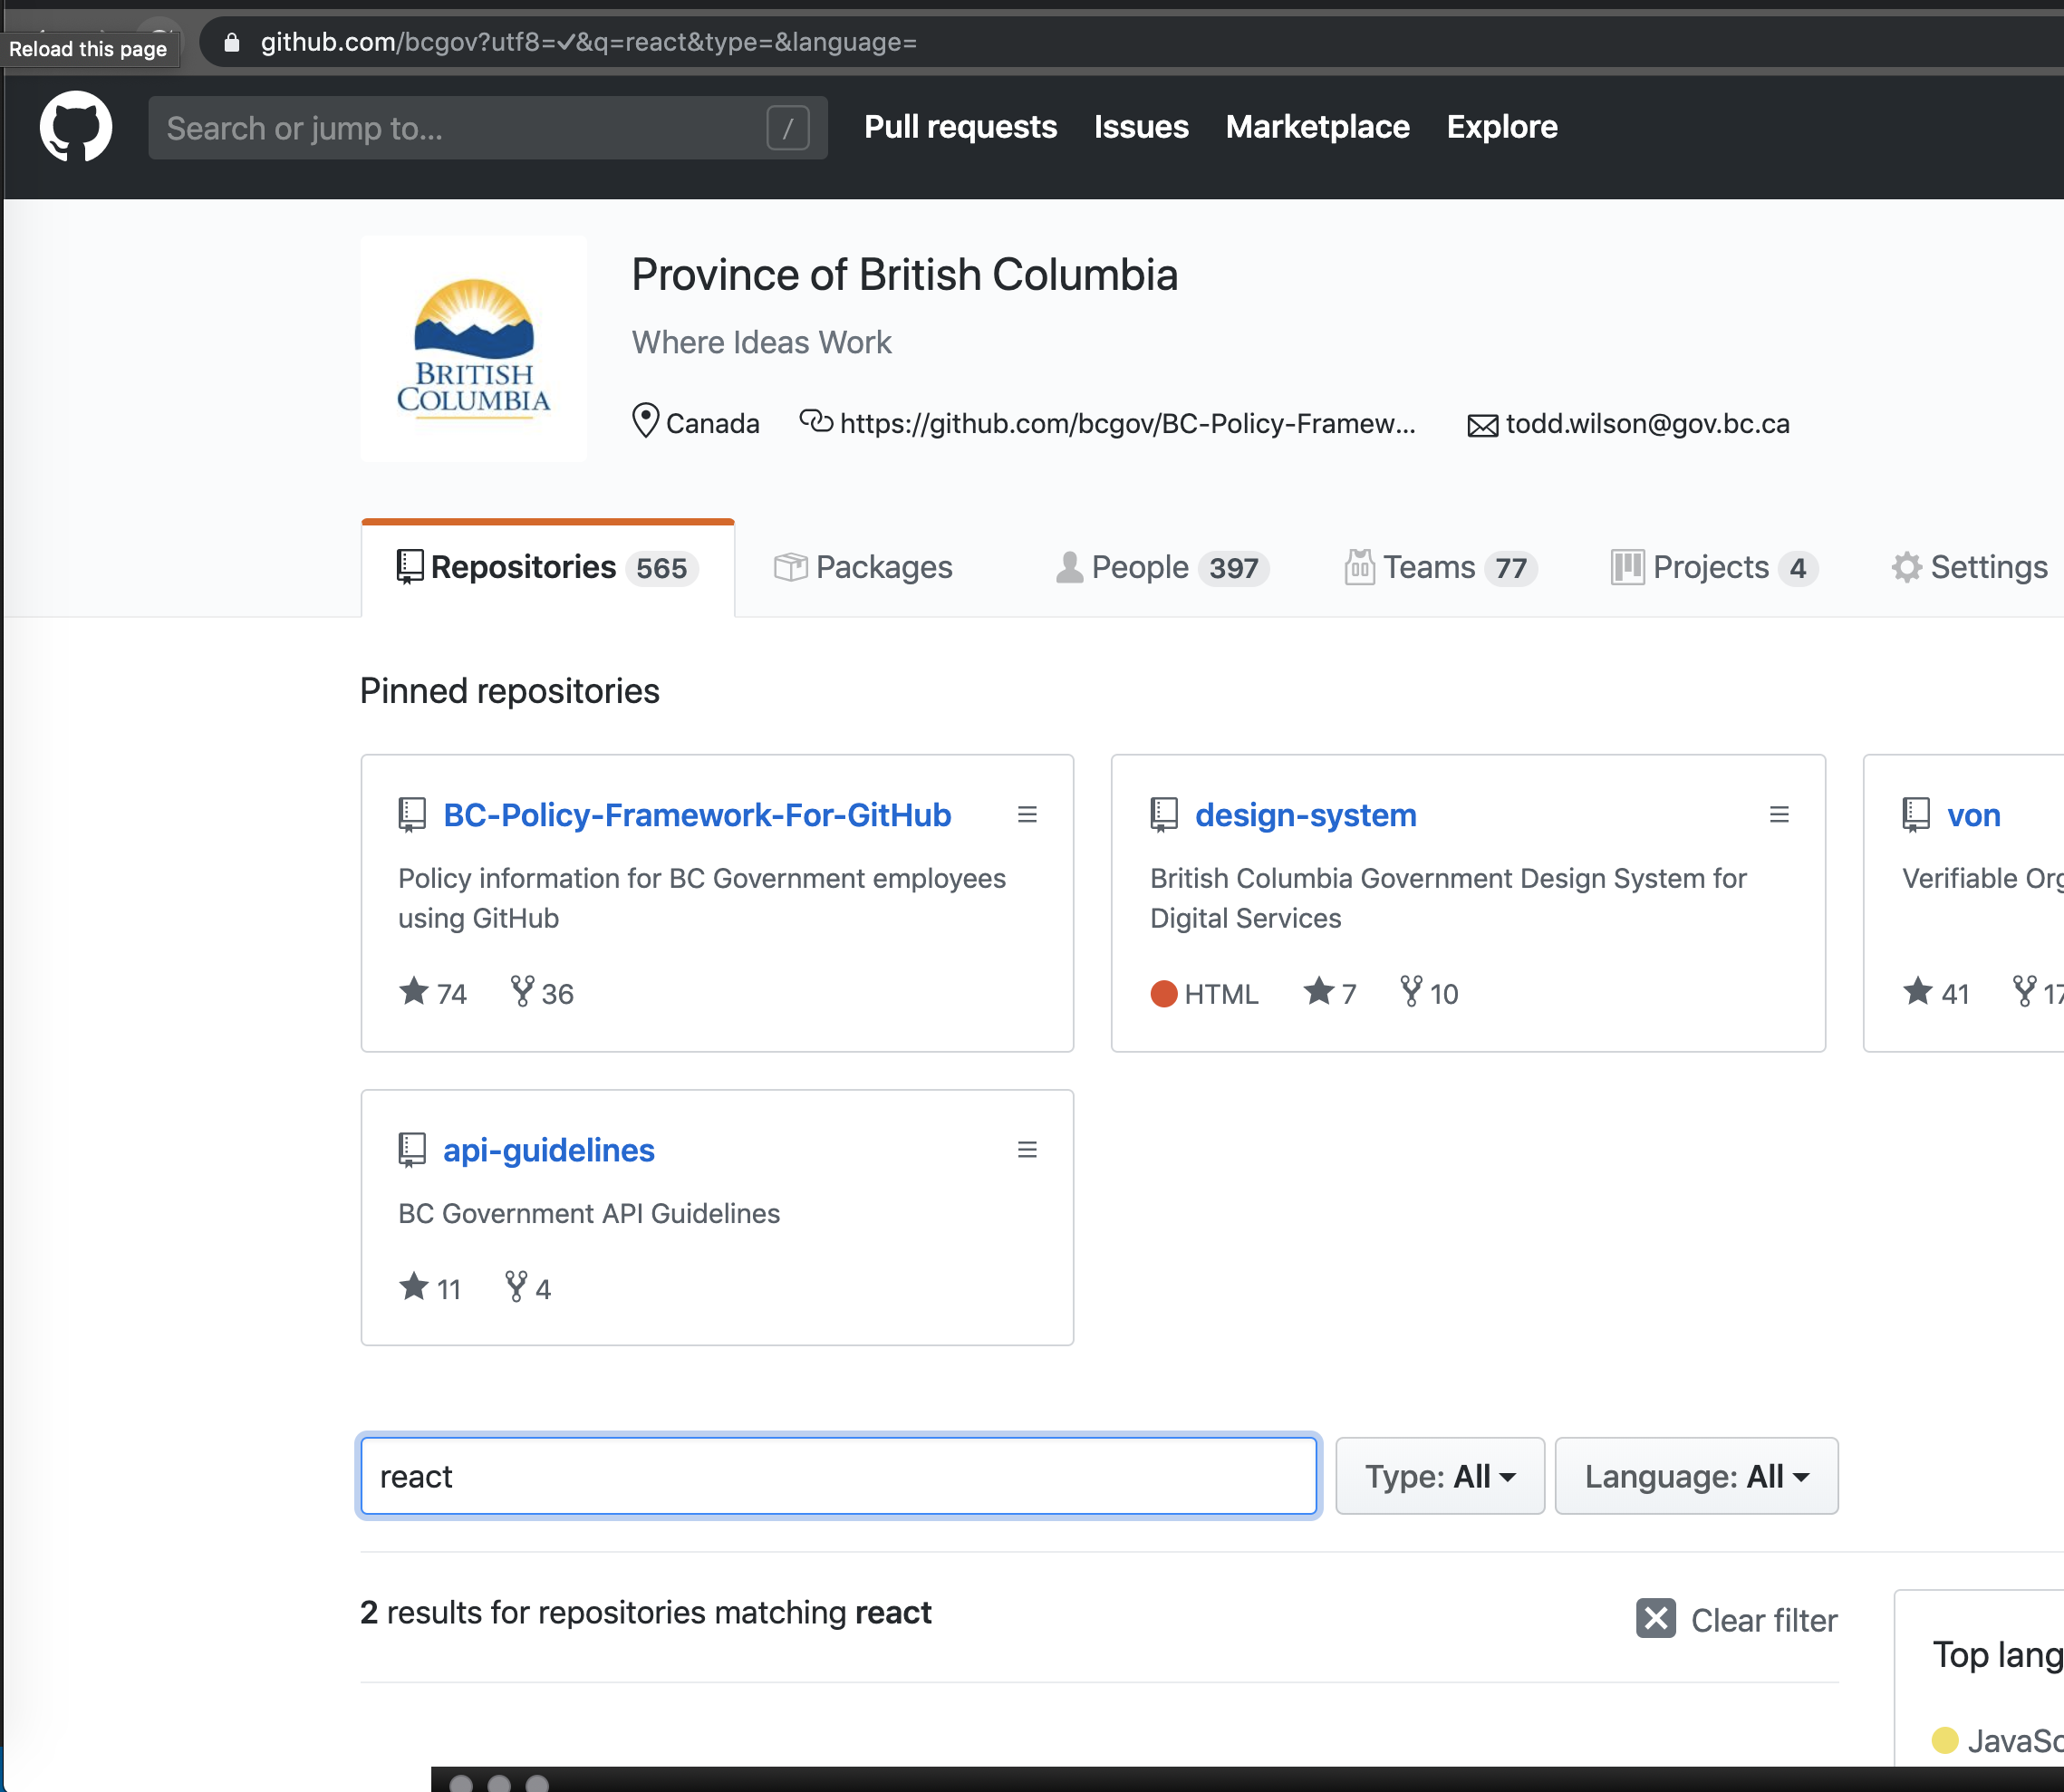This screenshot has height=1792, width=2064.
Task: Focus the 'Search or jump to' field
Action: [x=488, y=128]
